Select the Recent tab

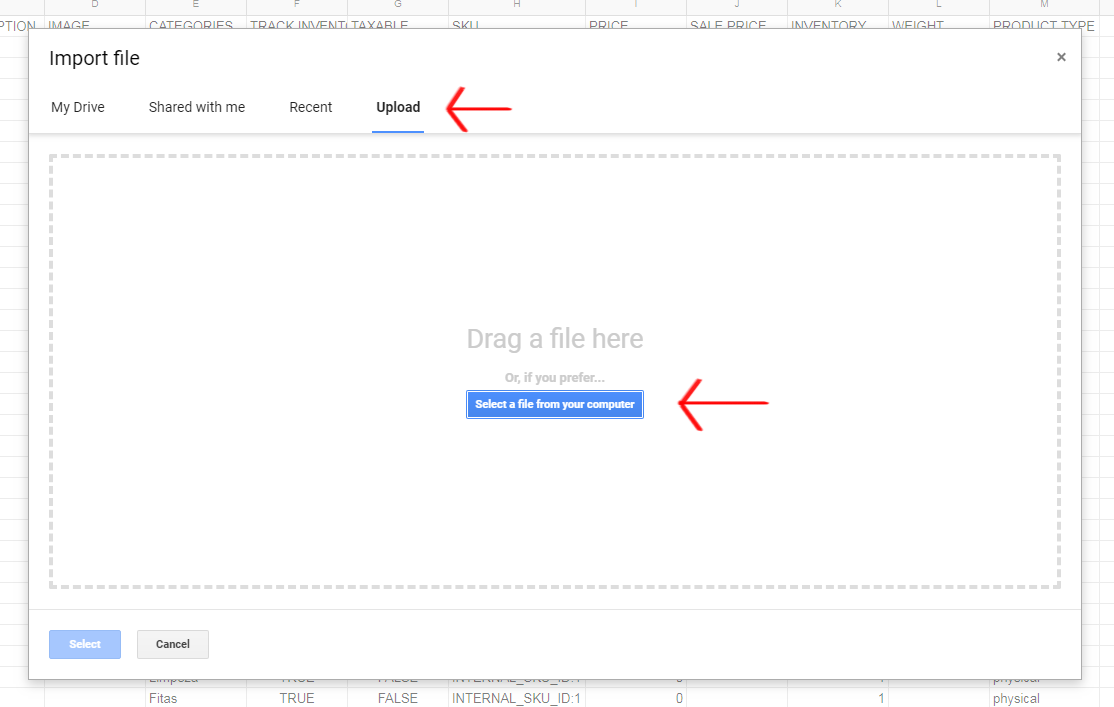311,107
